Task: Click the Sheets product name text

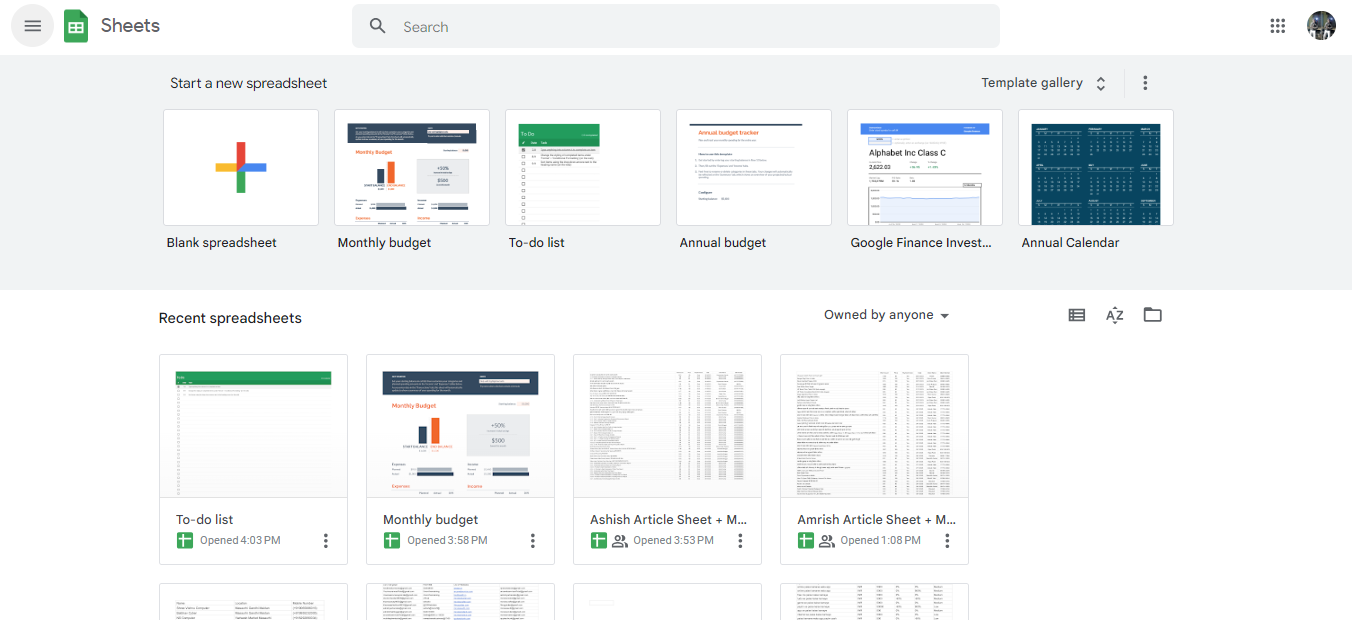Action: (130, 26)
